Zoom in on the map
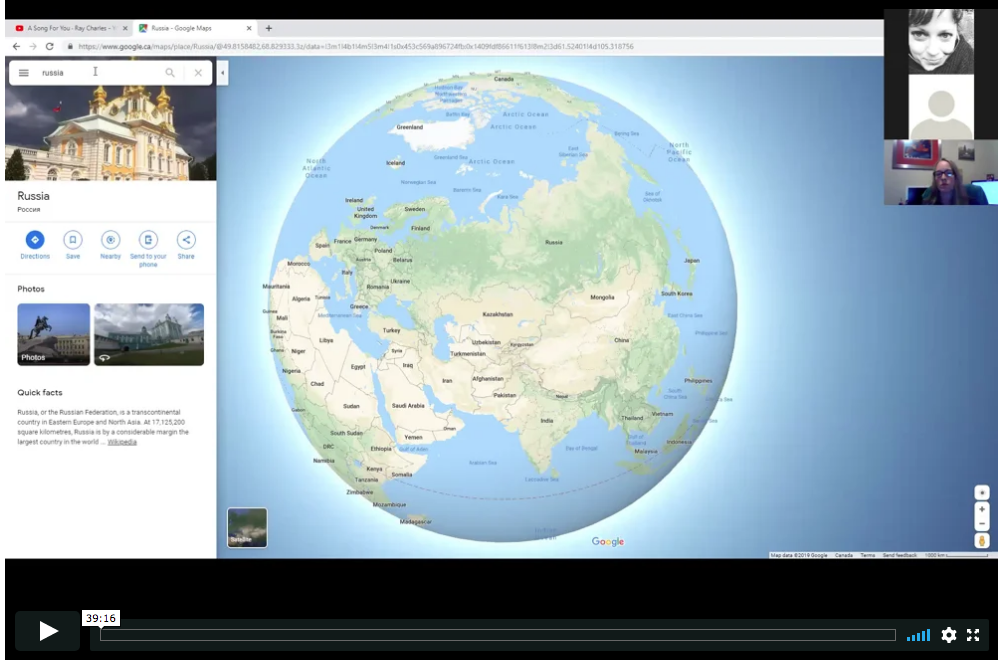The height and width of the screenshot is (660, 998). [981, 509]
